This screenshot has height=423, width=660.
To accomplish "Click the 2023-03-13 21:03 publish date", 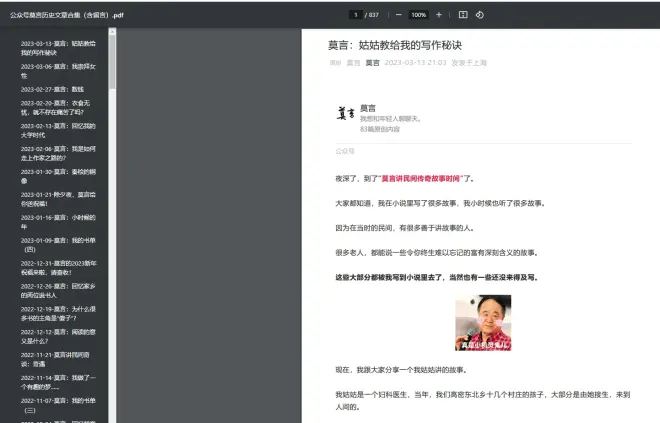I will (415, 63).
